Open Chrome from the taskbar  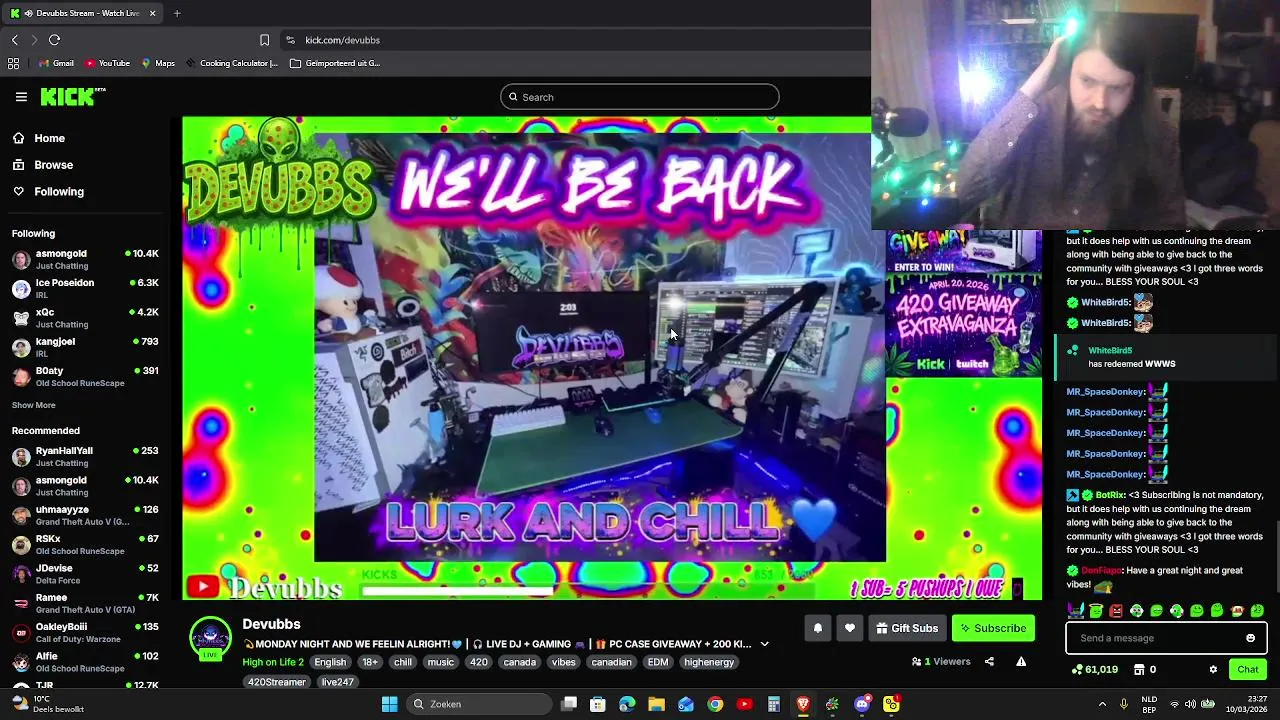pyautogui.click(x=715, y=704)
